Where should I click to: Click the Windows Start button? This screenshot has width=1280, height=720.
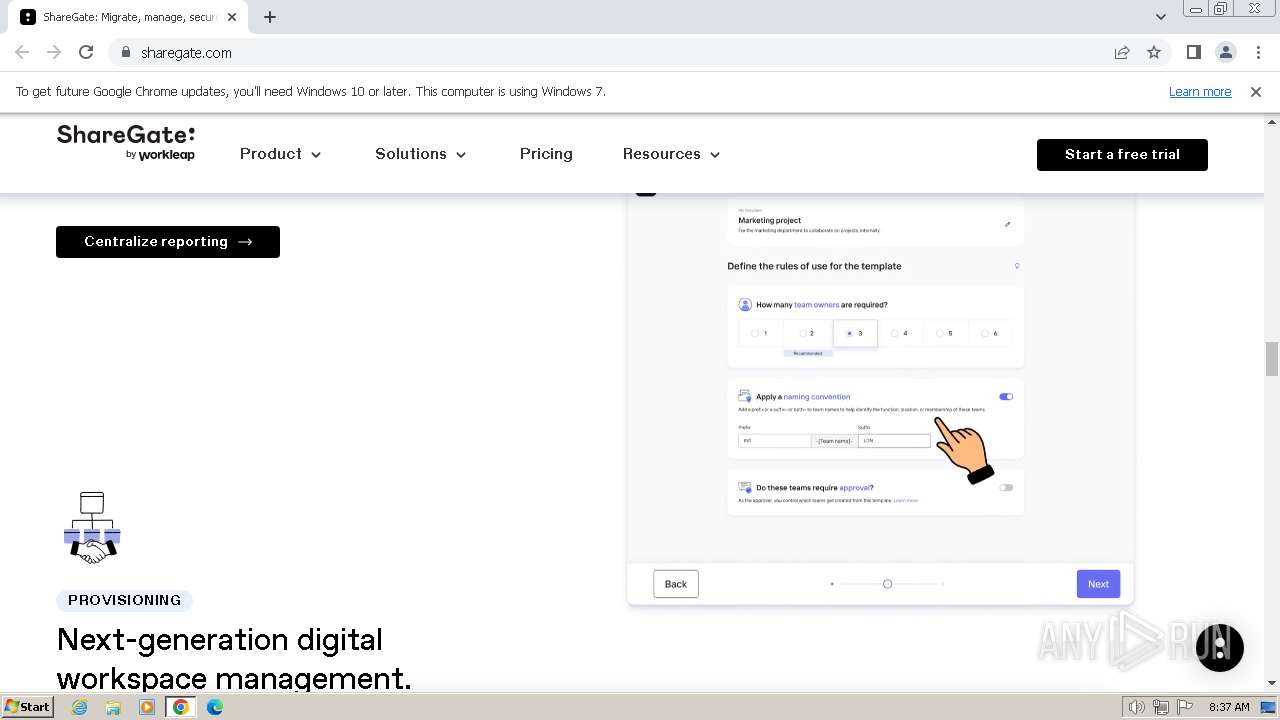(27, 707)
